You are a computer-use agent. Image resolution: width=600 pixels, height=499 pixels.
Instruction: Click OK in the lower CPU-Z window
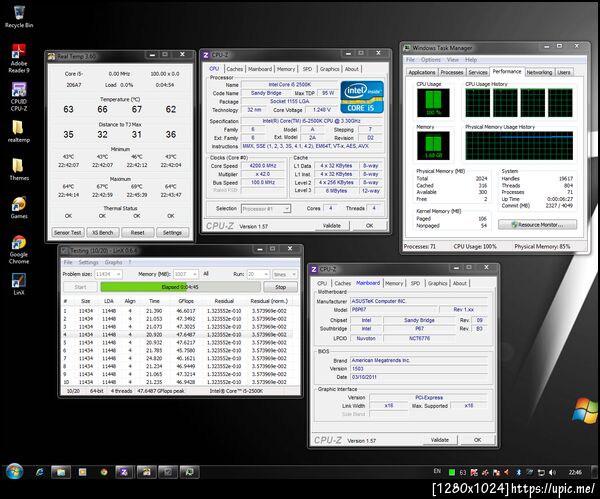coord(478,440)
